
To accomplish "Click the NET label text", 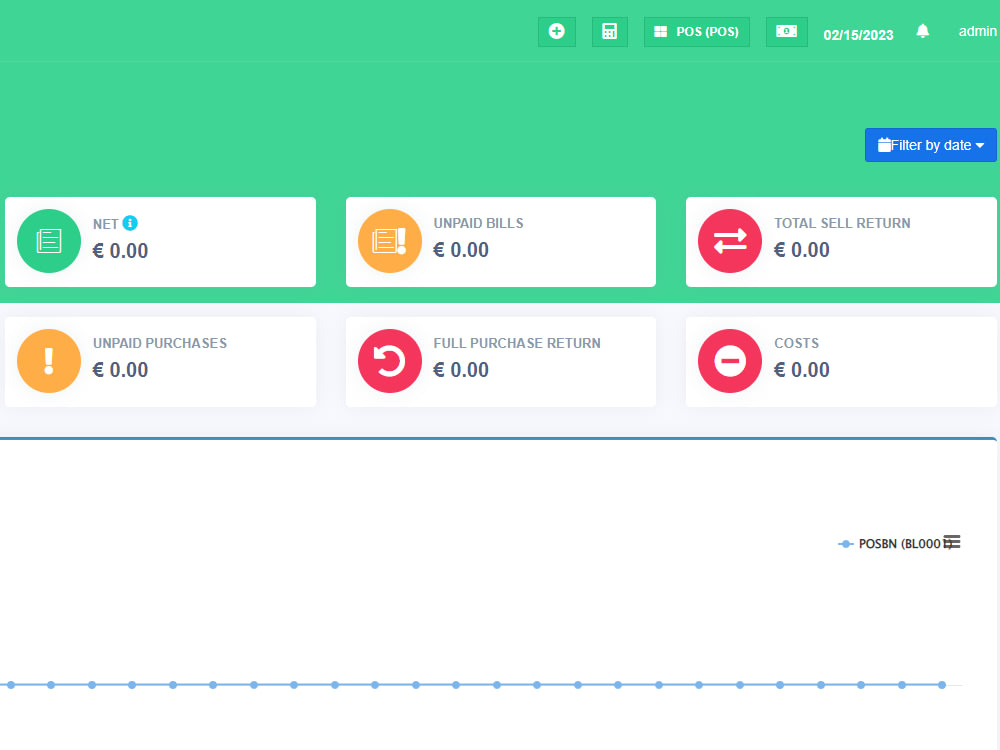I will pyautogui.click(x=105, y=224).
